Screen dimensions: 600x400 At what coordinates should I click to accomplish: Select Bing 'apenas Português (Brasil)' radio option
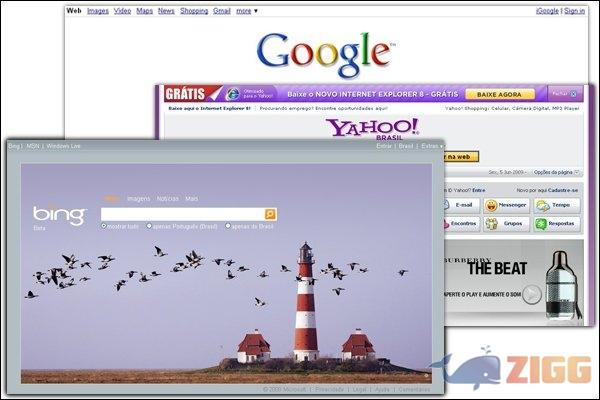149,226
